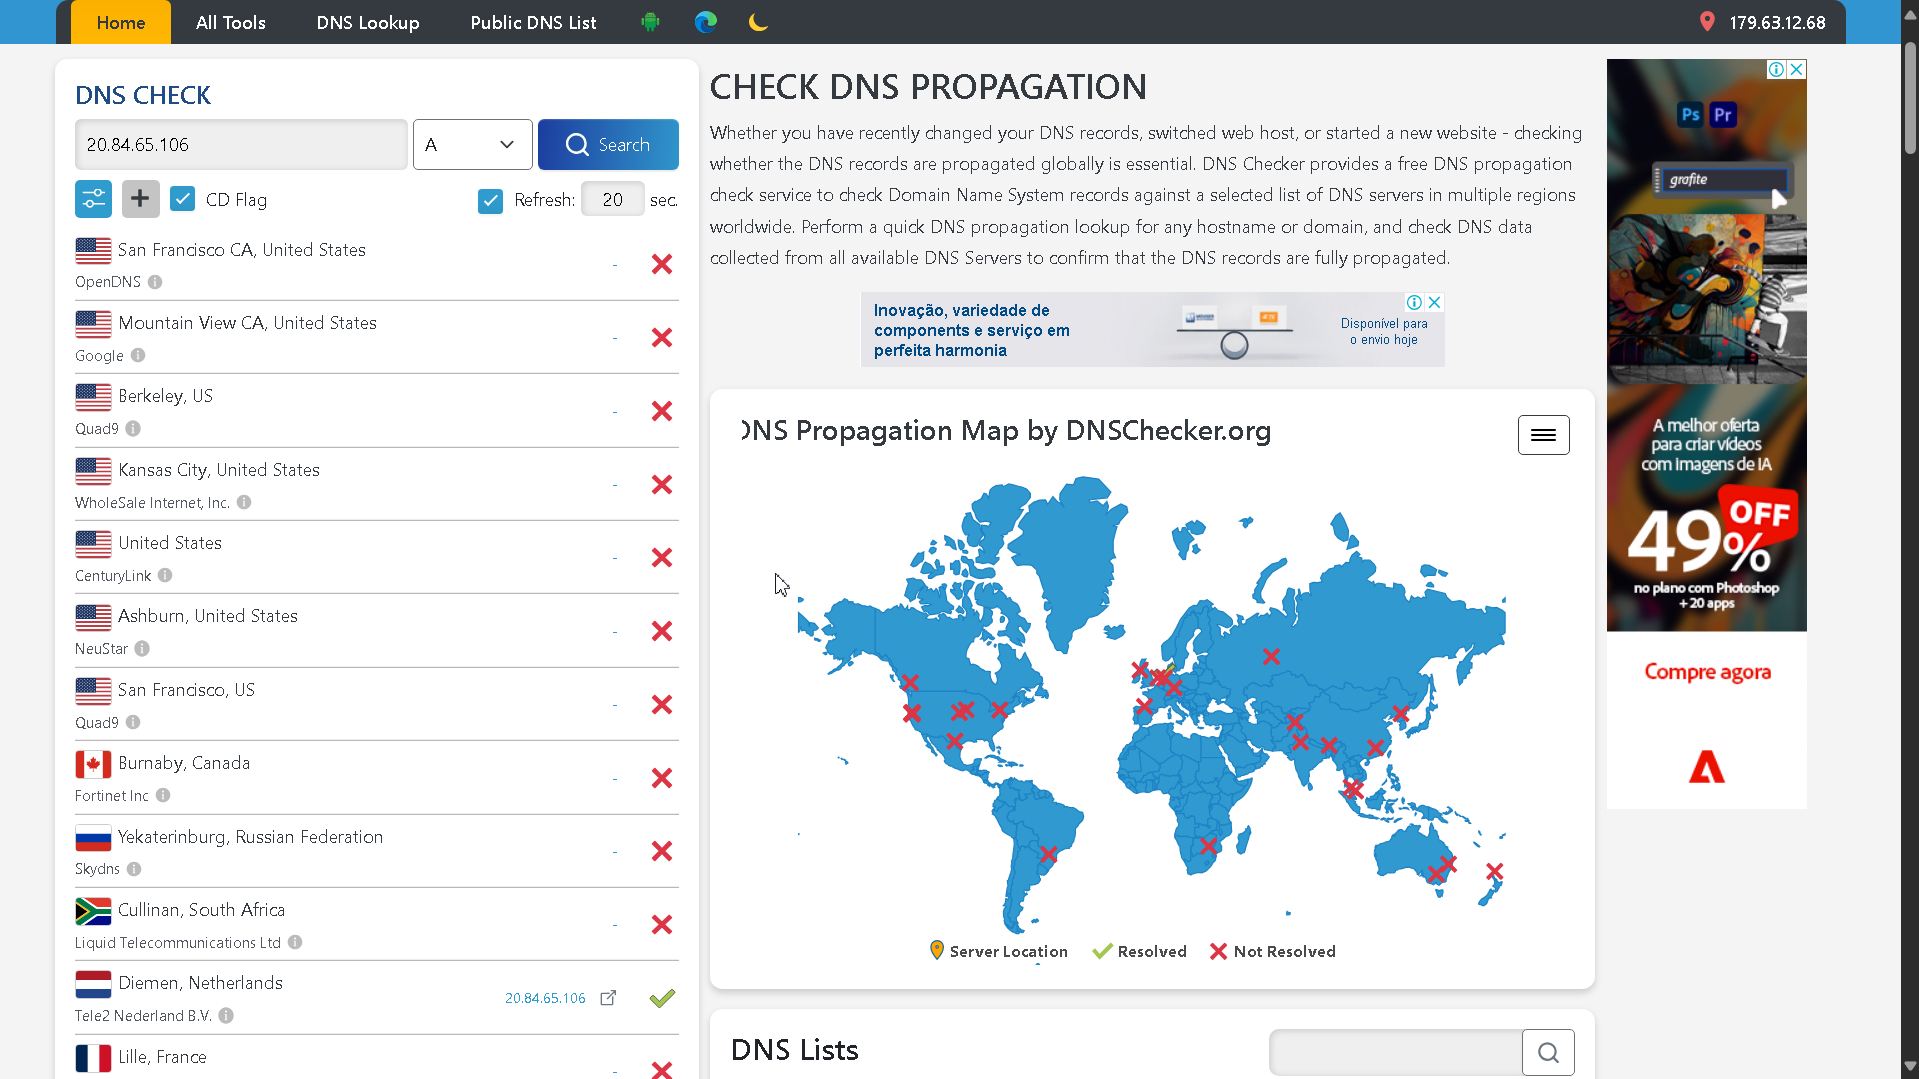Open the 20.84.65.106 result link
This screenshot has height=1079, width=1919.
545,998
